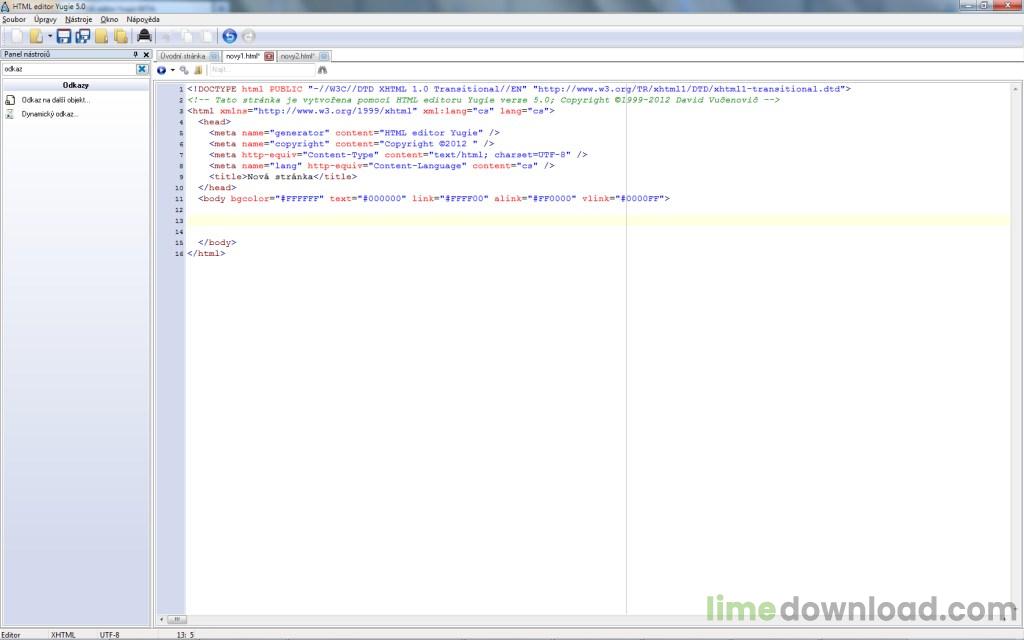This screenshot has width=1024, height=640.
Task: Close the novy2.html tab
Action: tap(324, 56)
